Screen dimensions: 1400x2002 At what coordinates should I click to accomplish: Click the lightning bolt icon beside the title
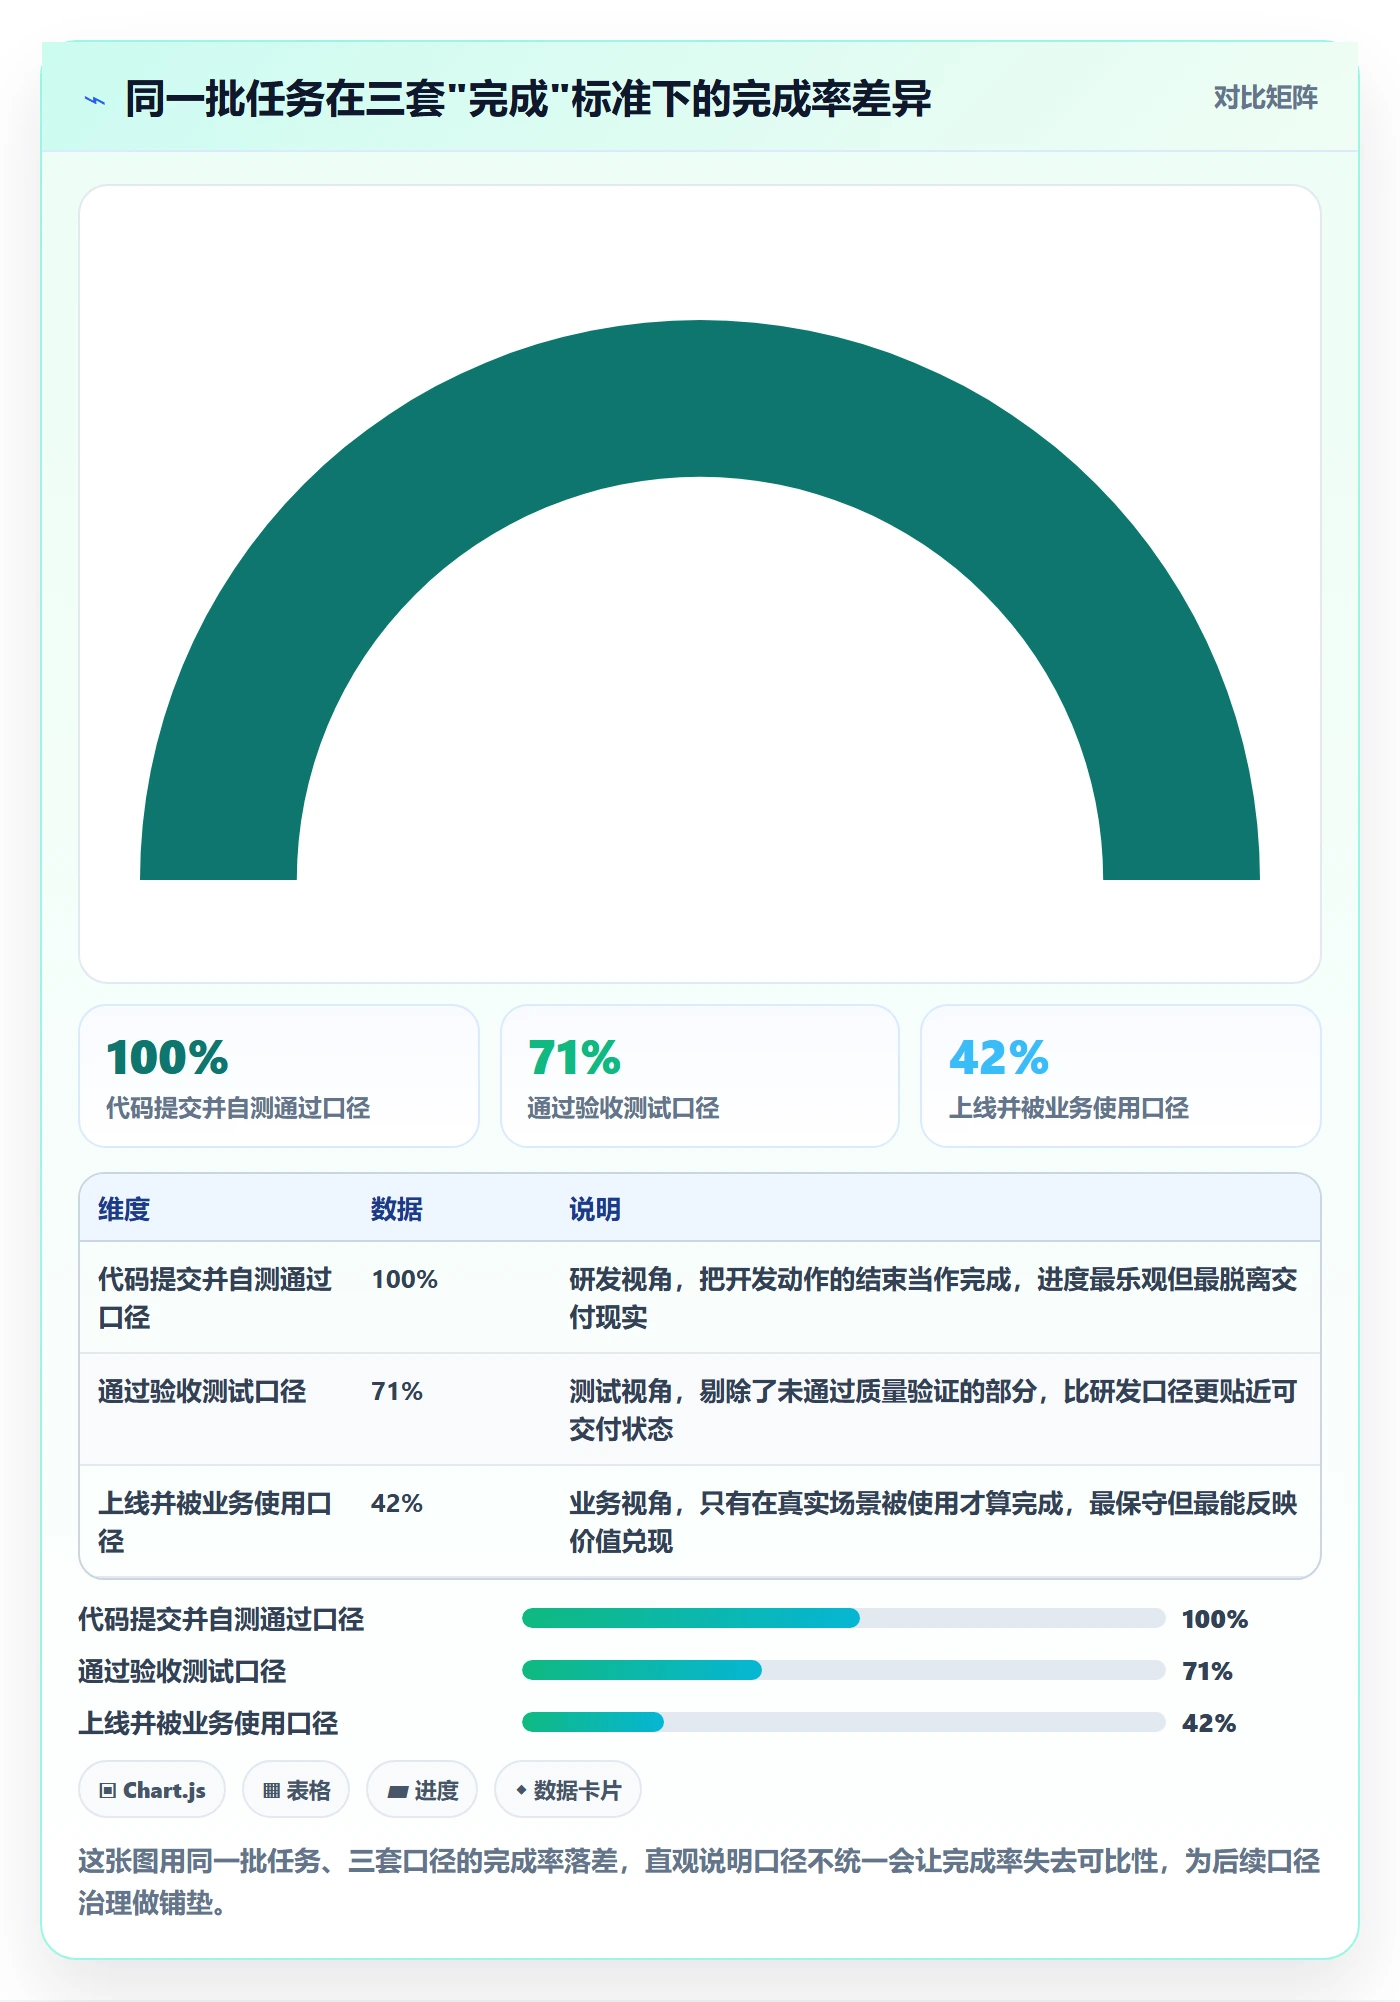[95, 100]
